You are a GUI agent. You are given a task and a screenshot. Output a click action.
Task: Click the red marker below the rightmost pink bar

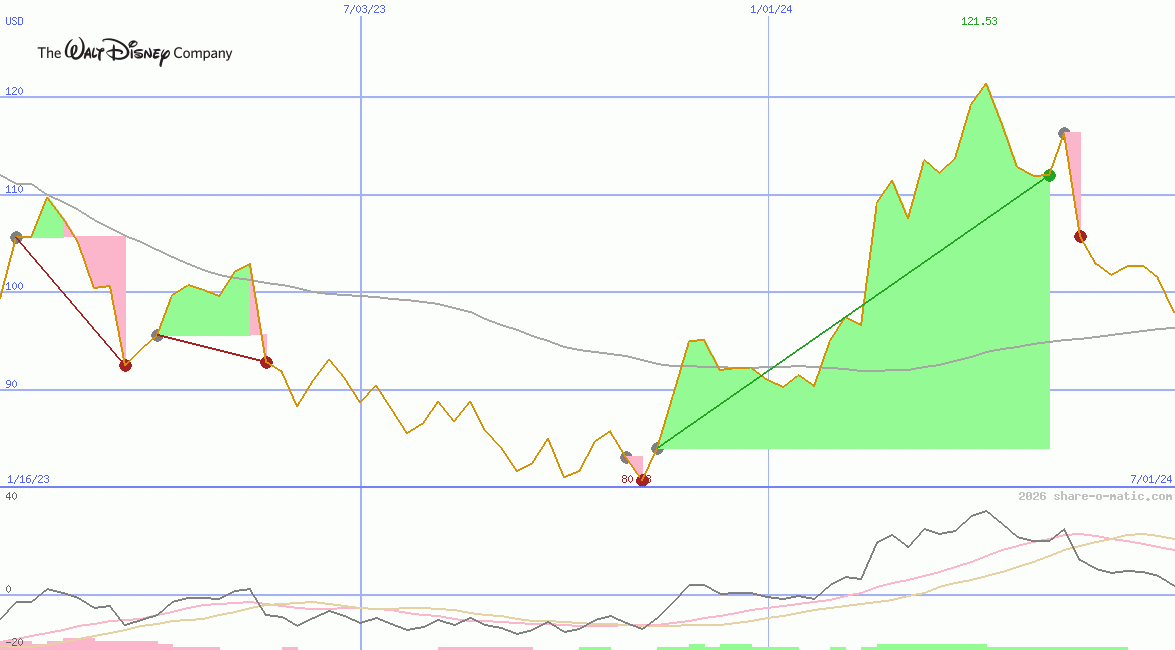1080,236
